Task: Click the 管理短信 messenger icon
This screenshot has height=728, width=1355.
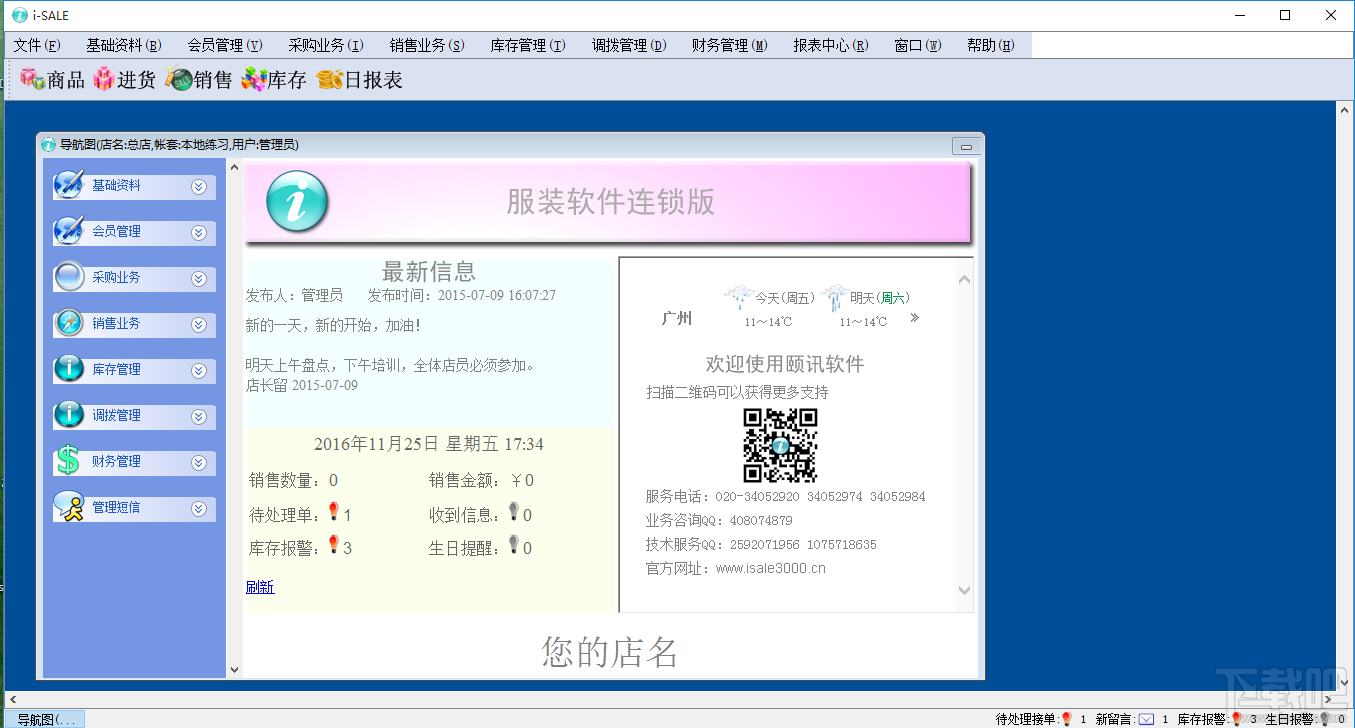Action: (x=69, y=507)
